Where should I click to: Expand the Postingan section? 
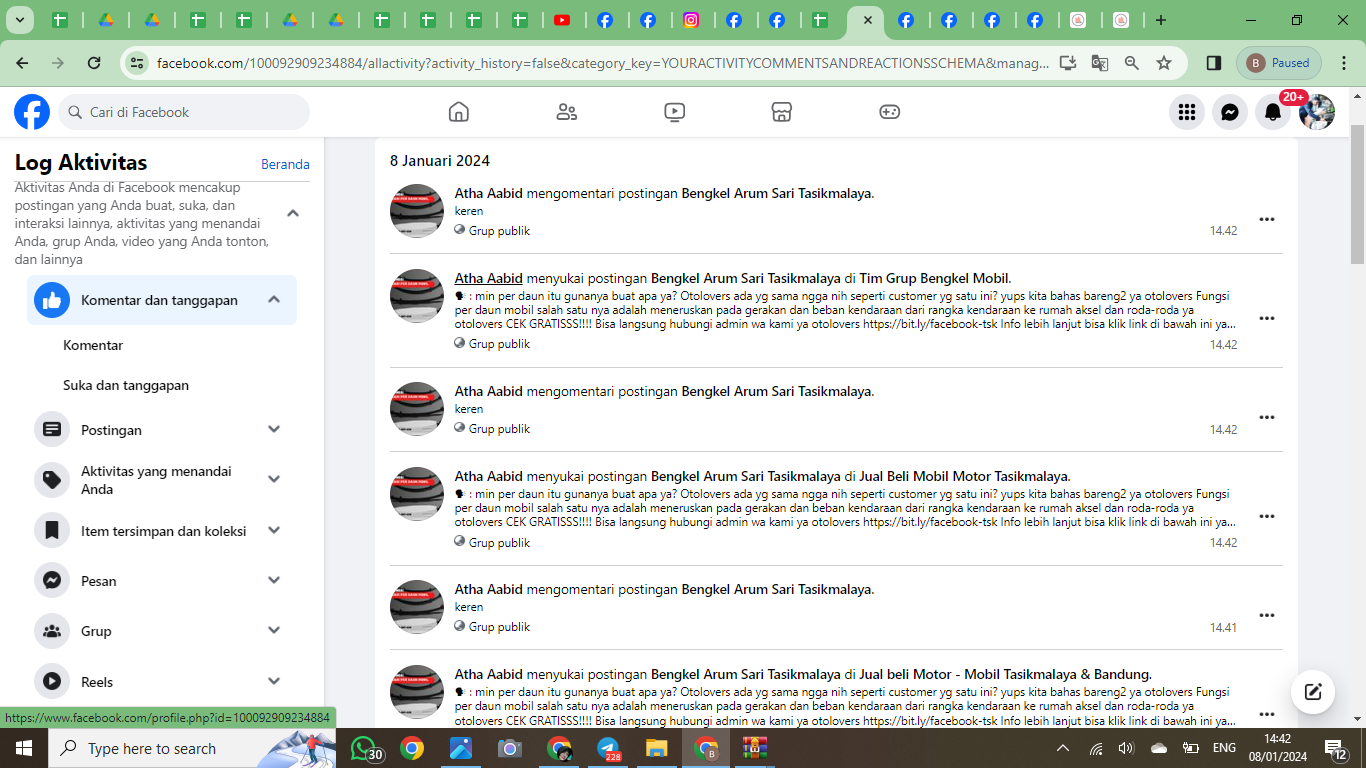click(274, 430)
